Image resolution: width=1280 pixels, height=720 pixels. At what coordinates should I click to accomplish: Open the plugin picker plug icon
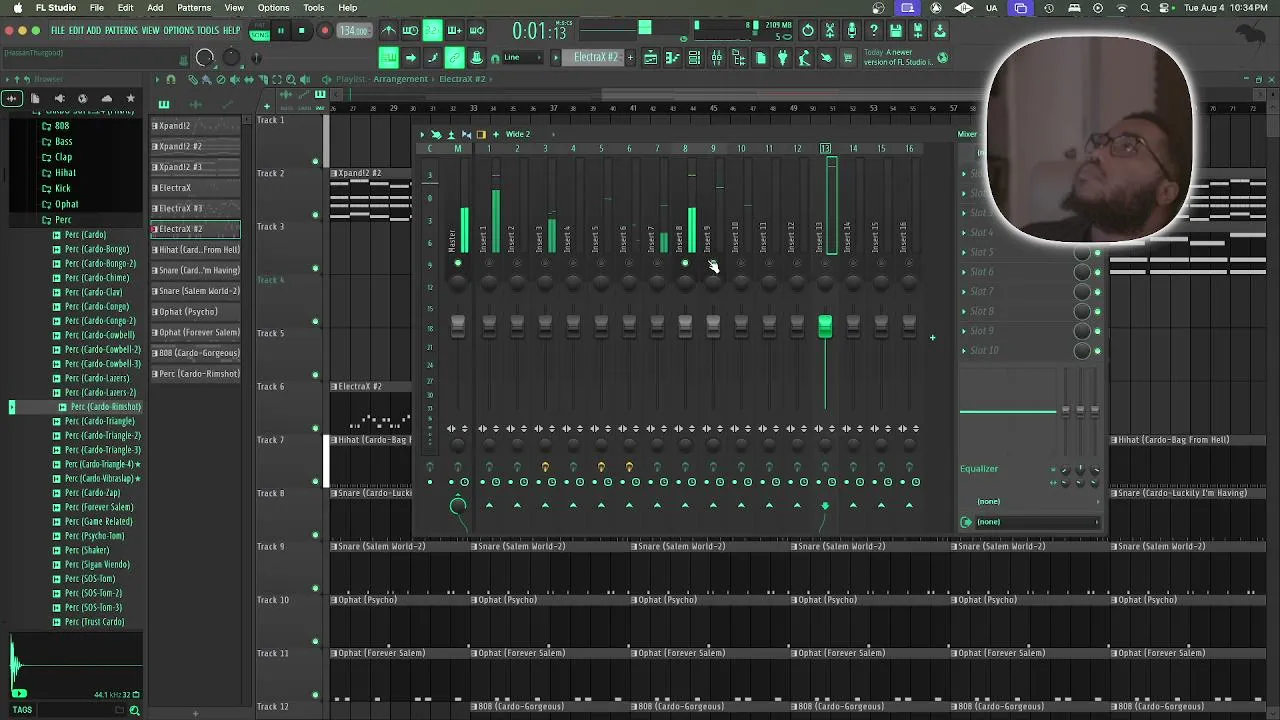tap(783, 58)
